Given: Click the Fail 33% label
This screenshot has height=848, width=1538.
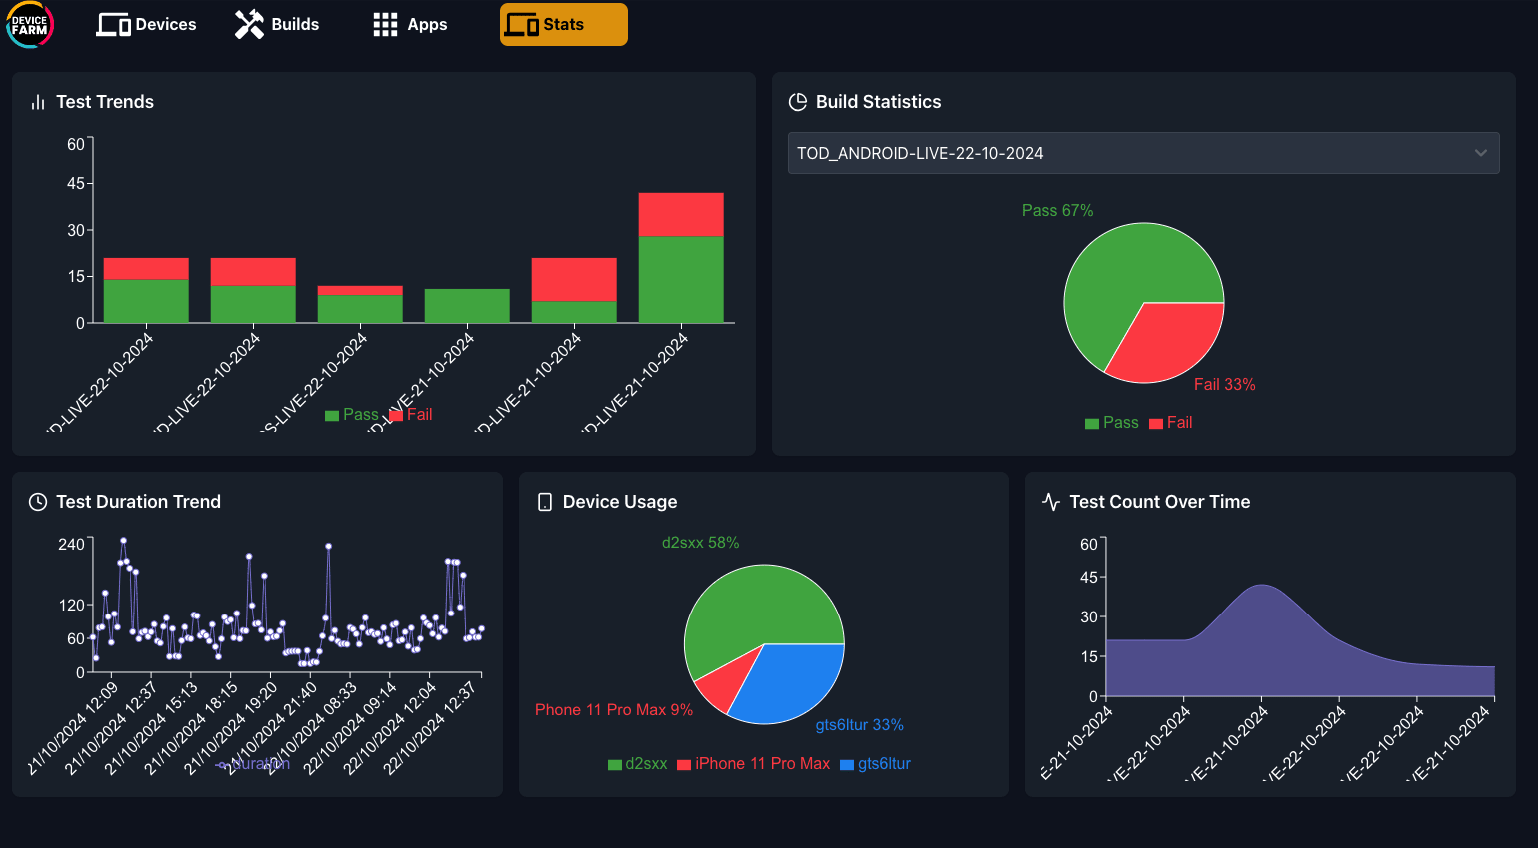Looking at the screenshot, I should pos(1225,385).
